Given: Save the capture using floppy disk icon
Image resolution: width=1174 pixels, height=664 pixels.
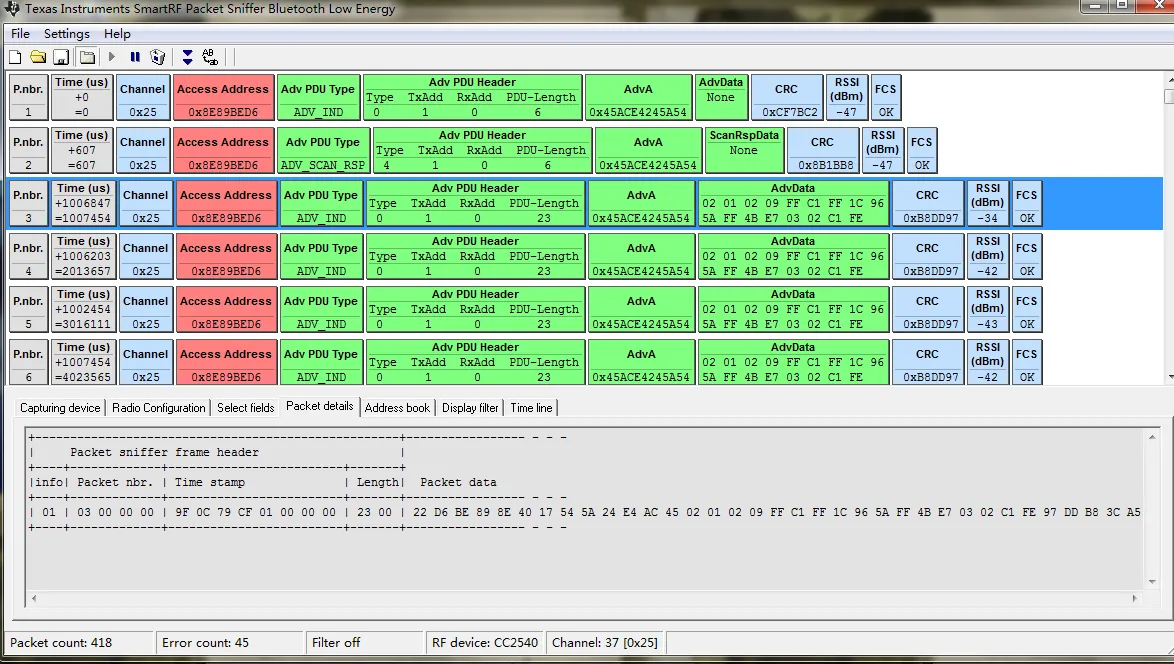Looking at the screenshot, I should tap(61, 57).
